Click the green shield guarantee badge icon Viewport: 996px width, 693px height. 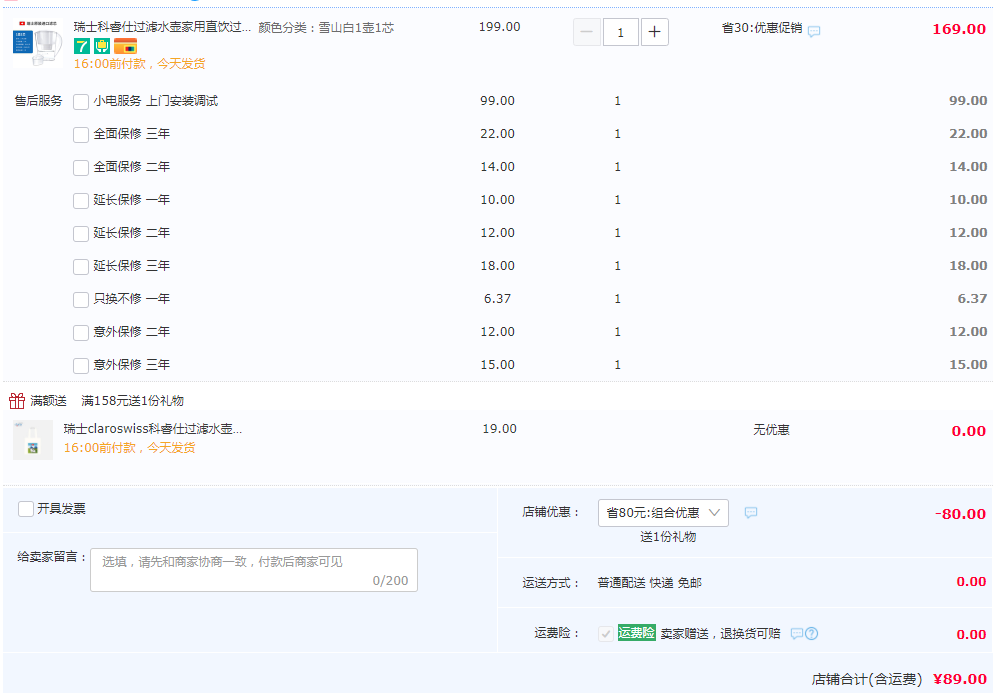point(102,46)
